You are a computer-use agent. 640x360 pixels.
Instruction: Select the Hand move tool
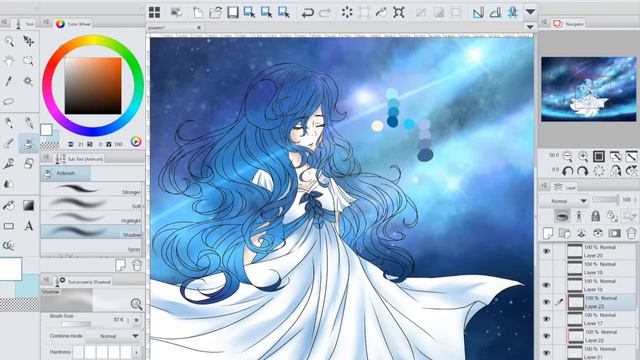[x=9, y=61]
